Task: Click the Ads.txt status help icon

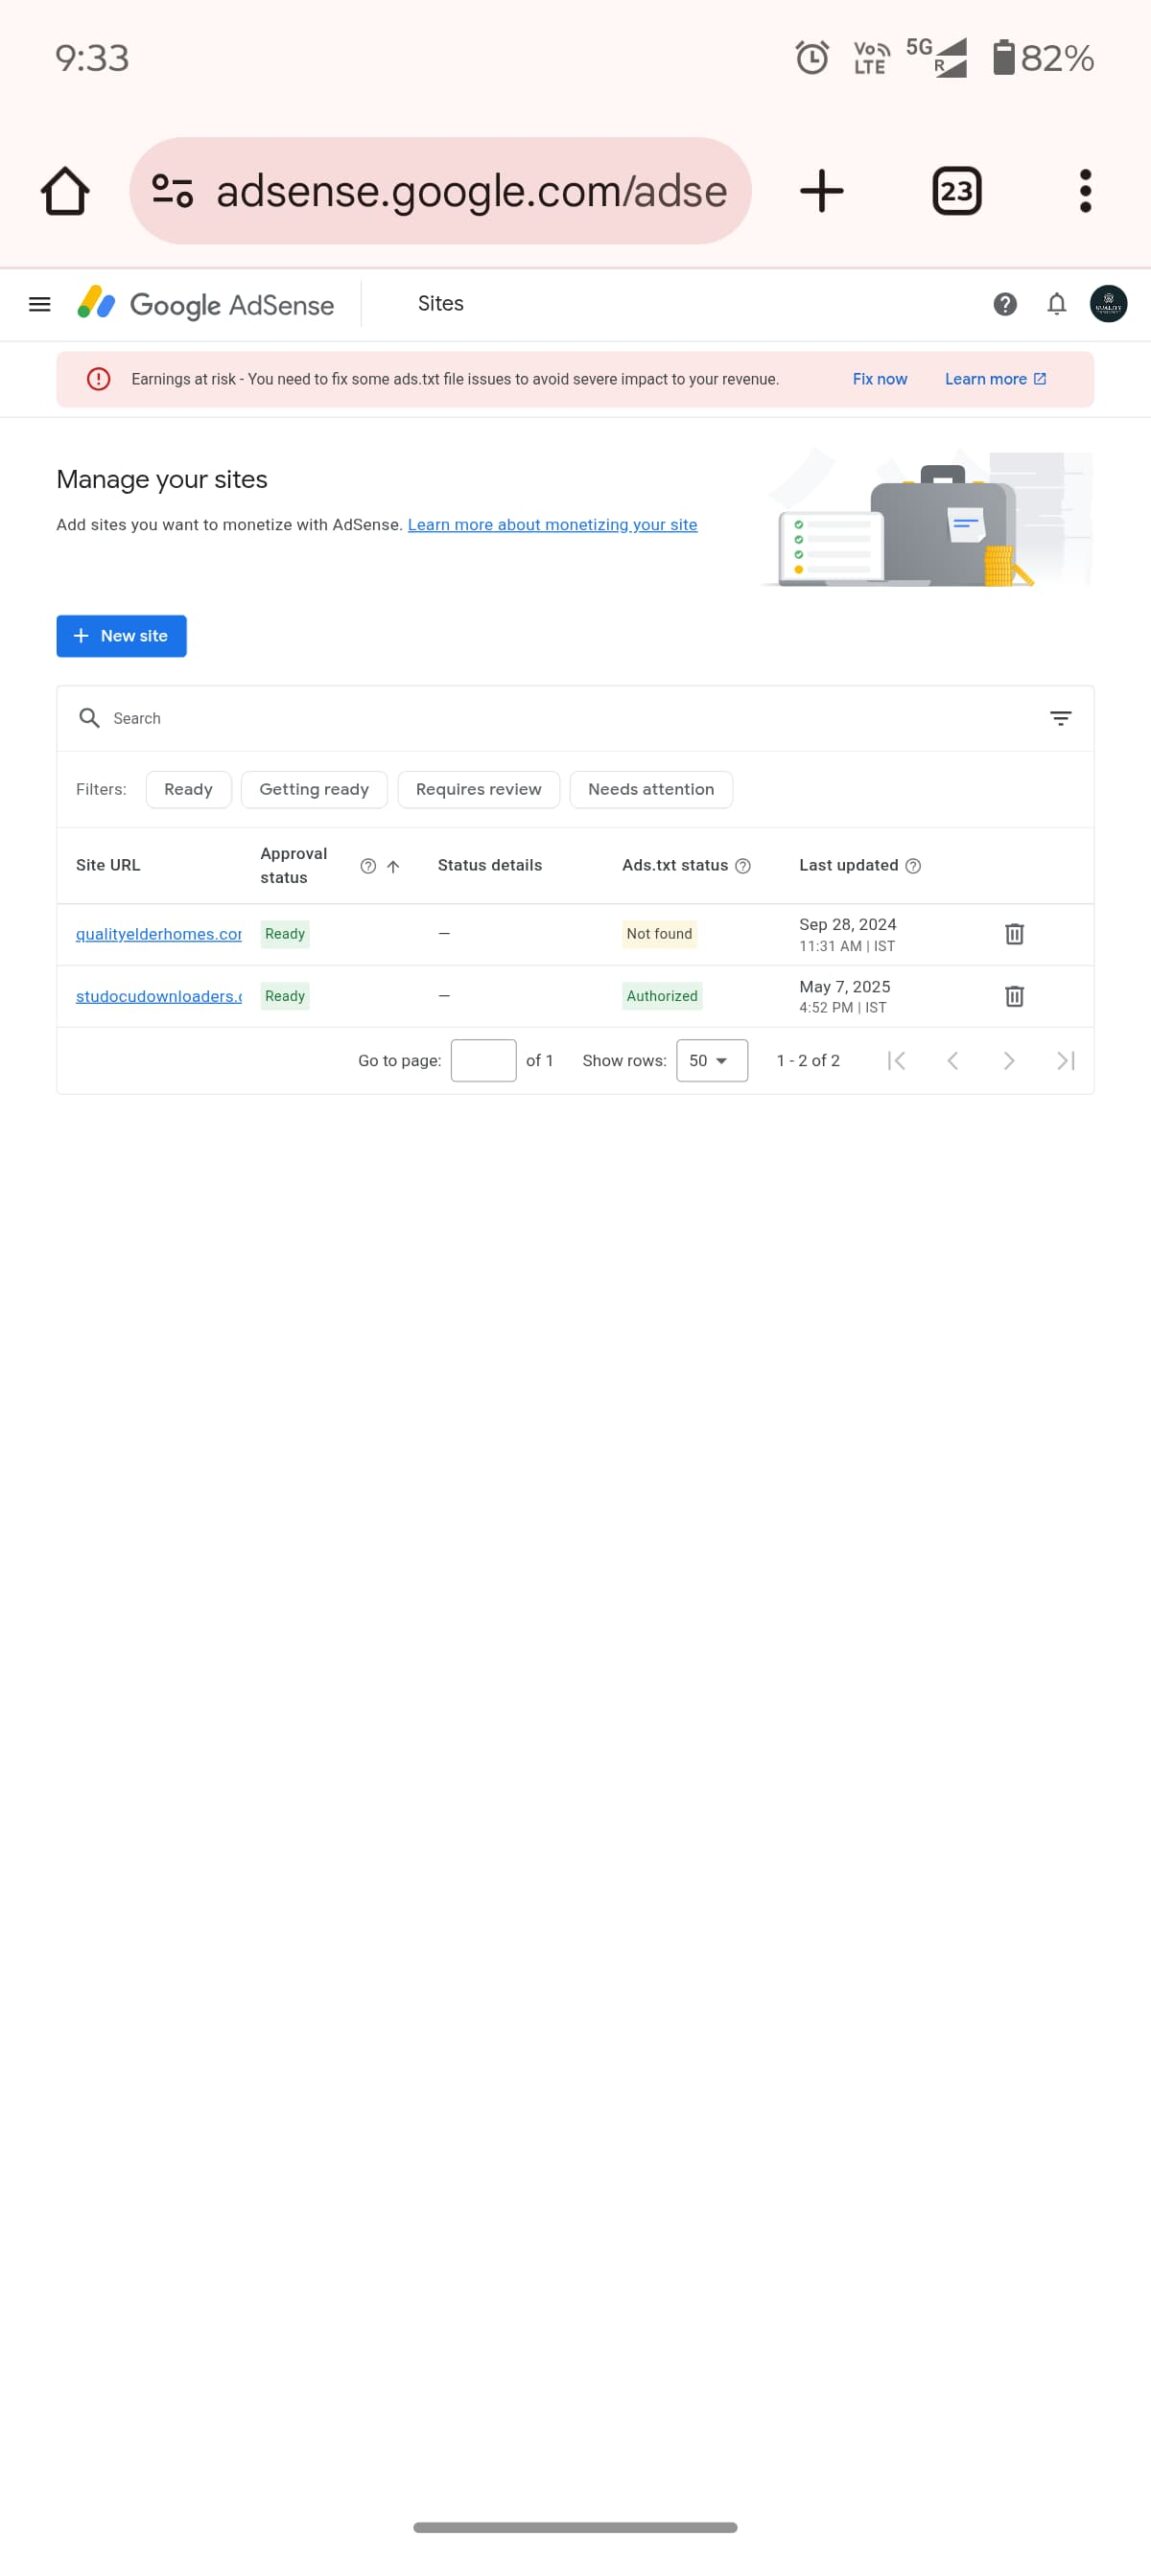Action: pyautogui.click(x=743, y=866)
